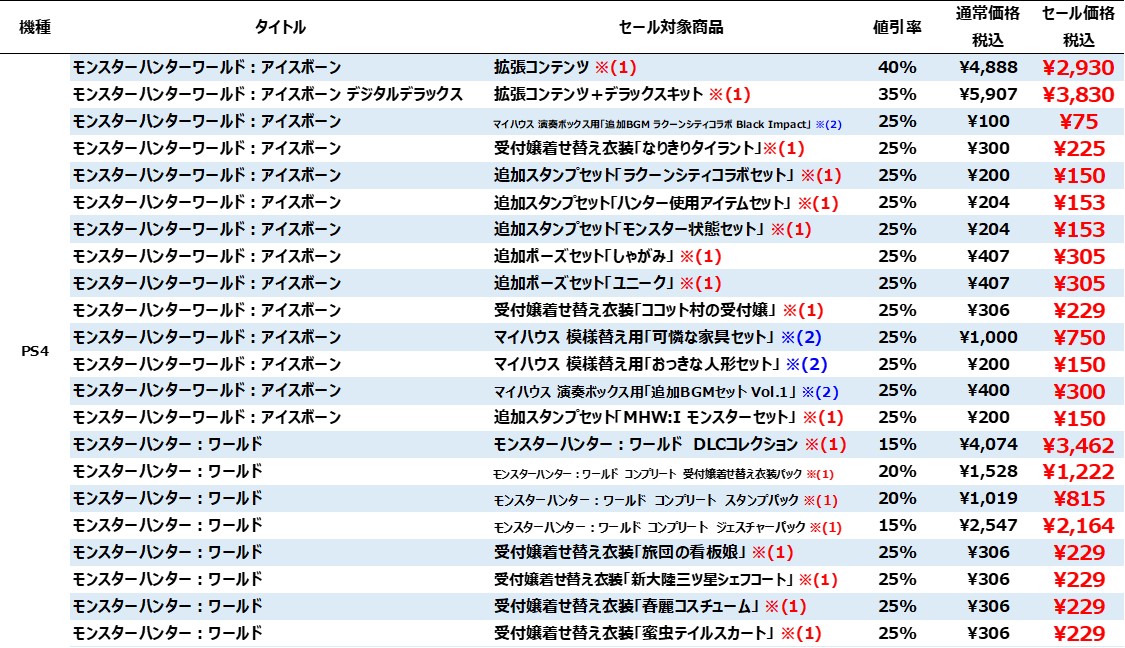This screenshot has height=648, width=1125.
Task: Click ¥153 sale price in ハンター使用アイテムセット row
Action: (x=1078, y=202)
